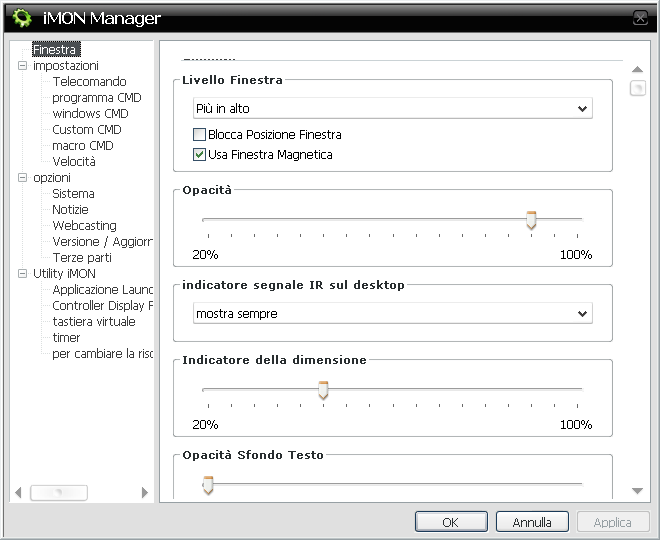
Task: Open windows CMD settings
Action: pos(90,114)
